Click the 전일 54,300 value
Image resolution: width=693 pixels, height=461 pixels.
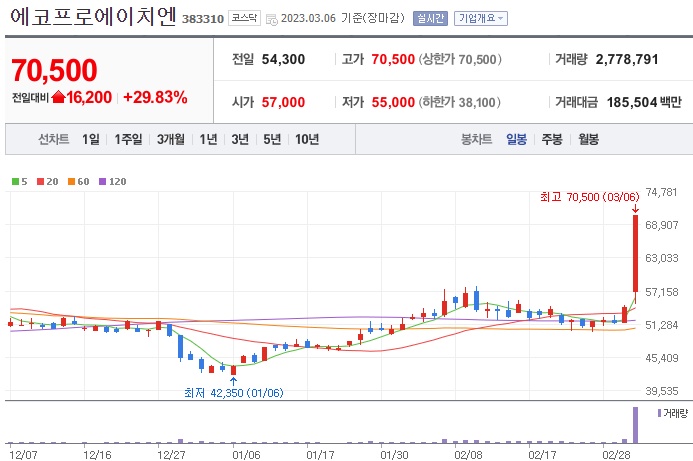[x=283, y=59]
